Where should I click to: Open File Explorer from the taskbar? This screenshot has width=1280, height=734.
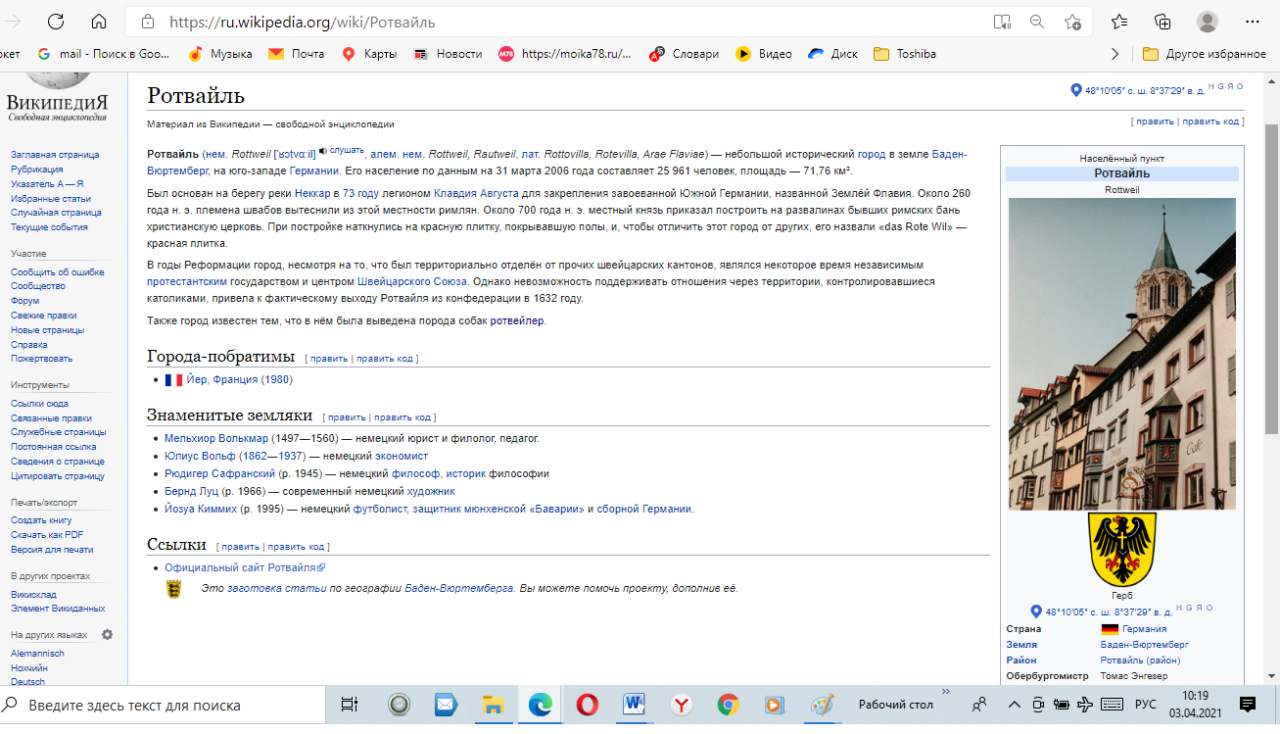(493, 705)
